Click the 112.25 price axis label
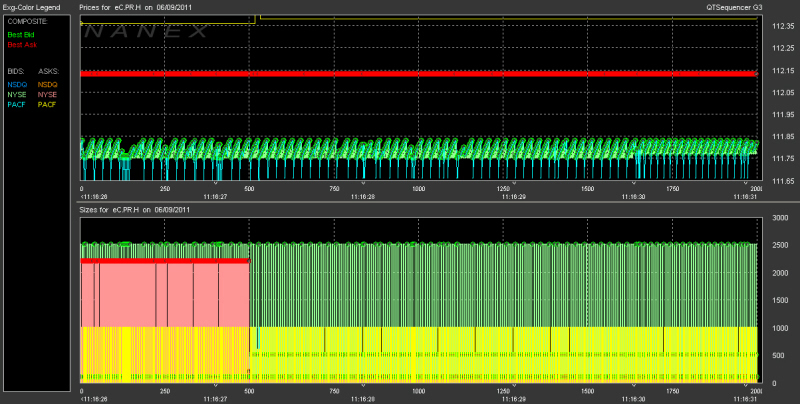This screenshot has height=404, width=800. pos(783,48)
